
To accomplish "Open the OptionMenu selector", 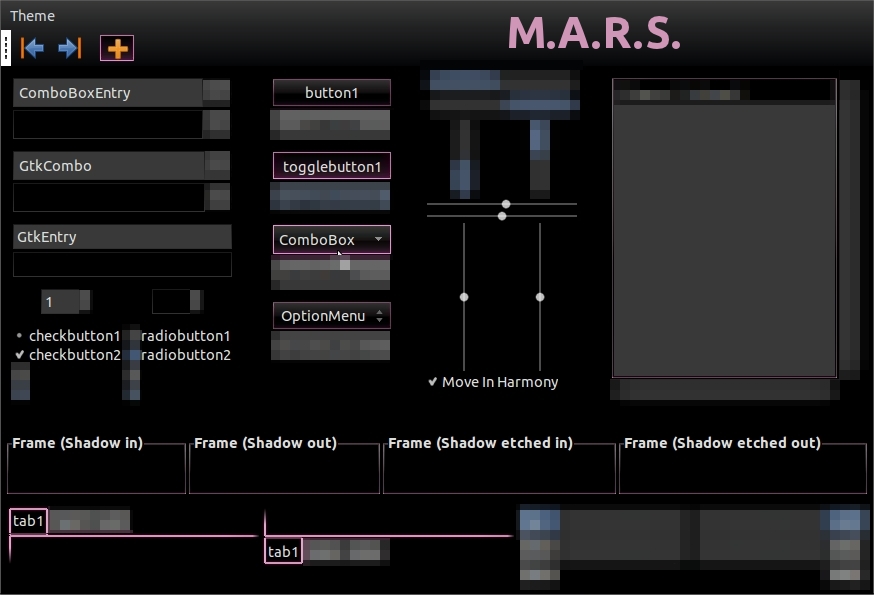I will 332,316.
